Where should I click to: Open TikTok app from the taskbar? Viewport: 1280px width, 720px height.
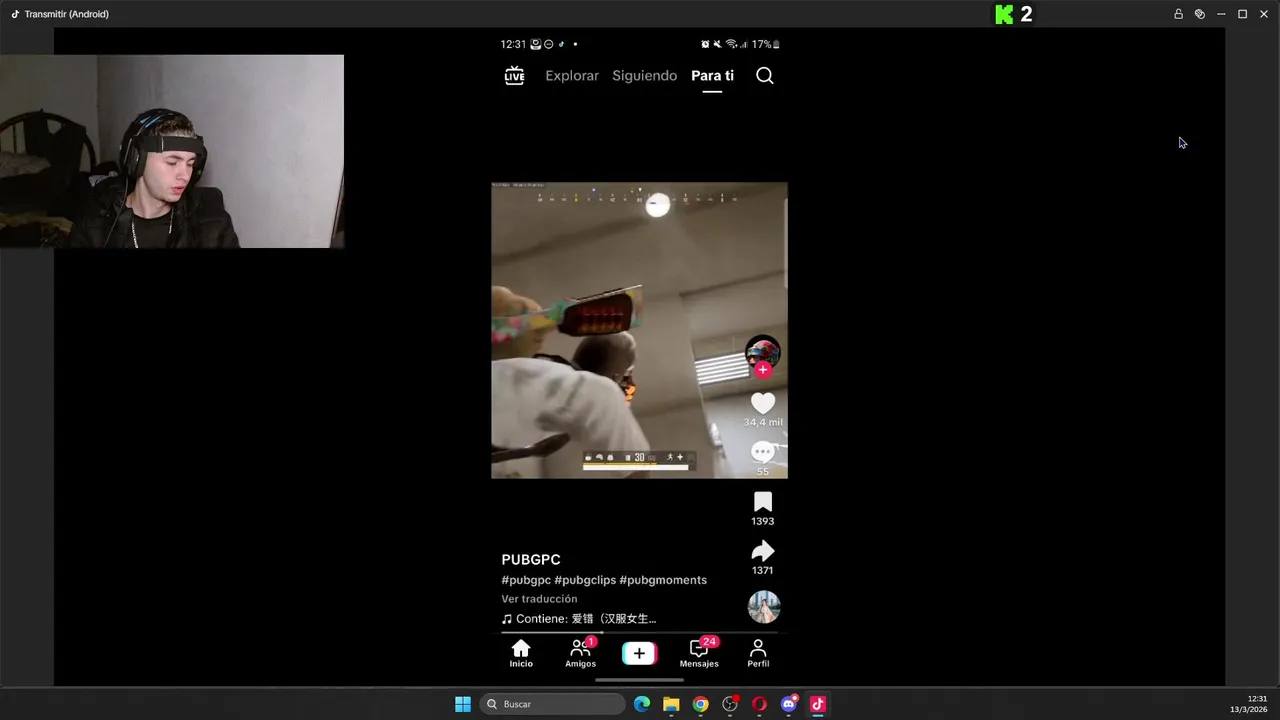[818, 704]
